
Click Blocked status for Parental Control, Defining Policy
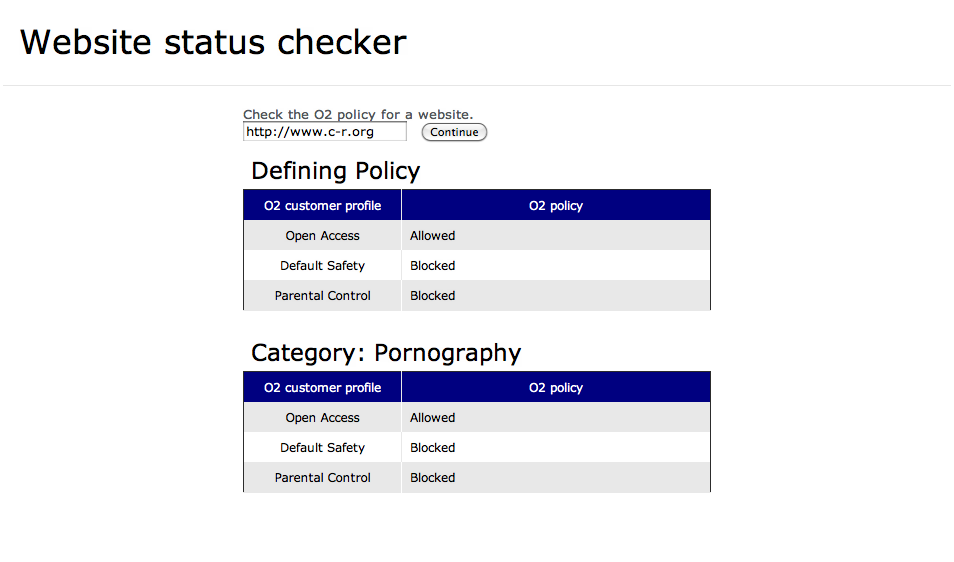(432, 296)
